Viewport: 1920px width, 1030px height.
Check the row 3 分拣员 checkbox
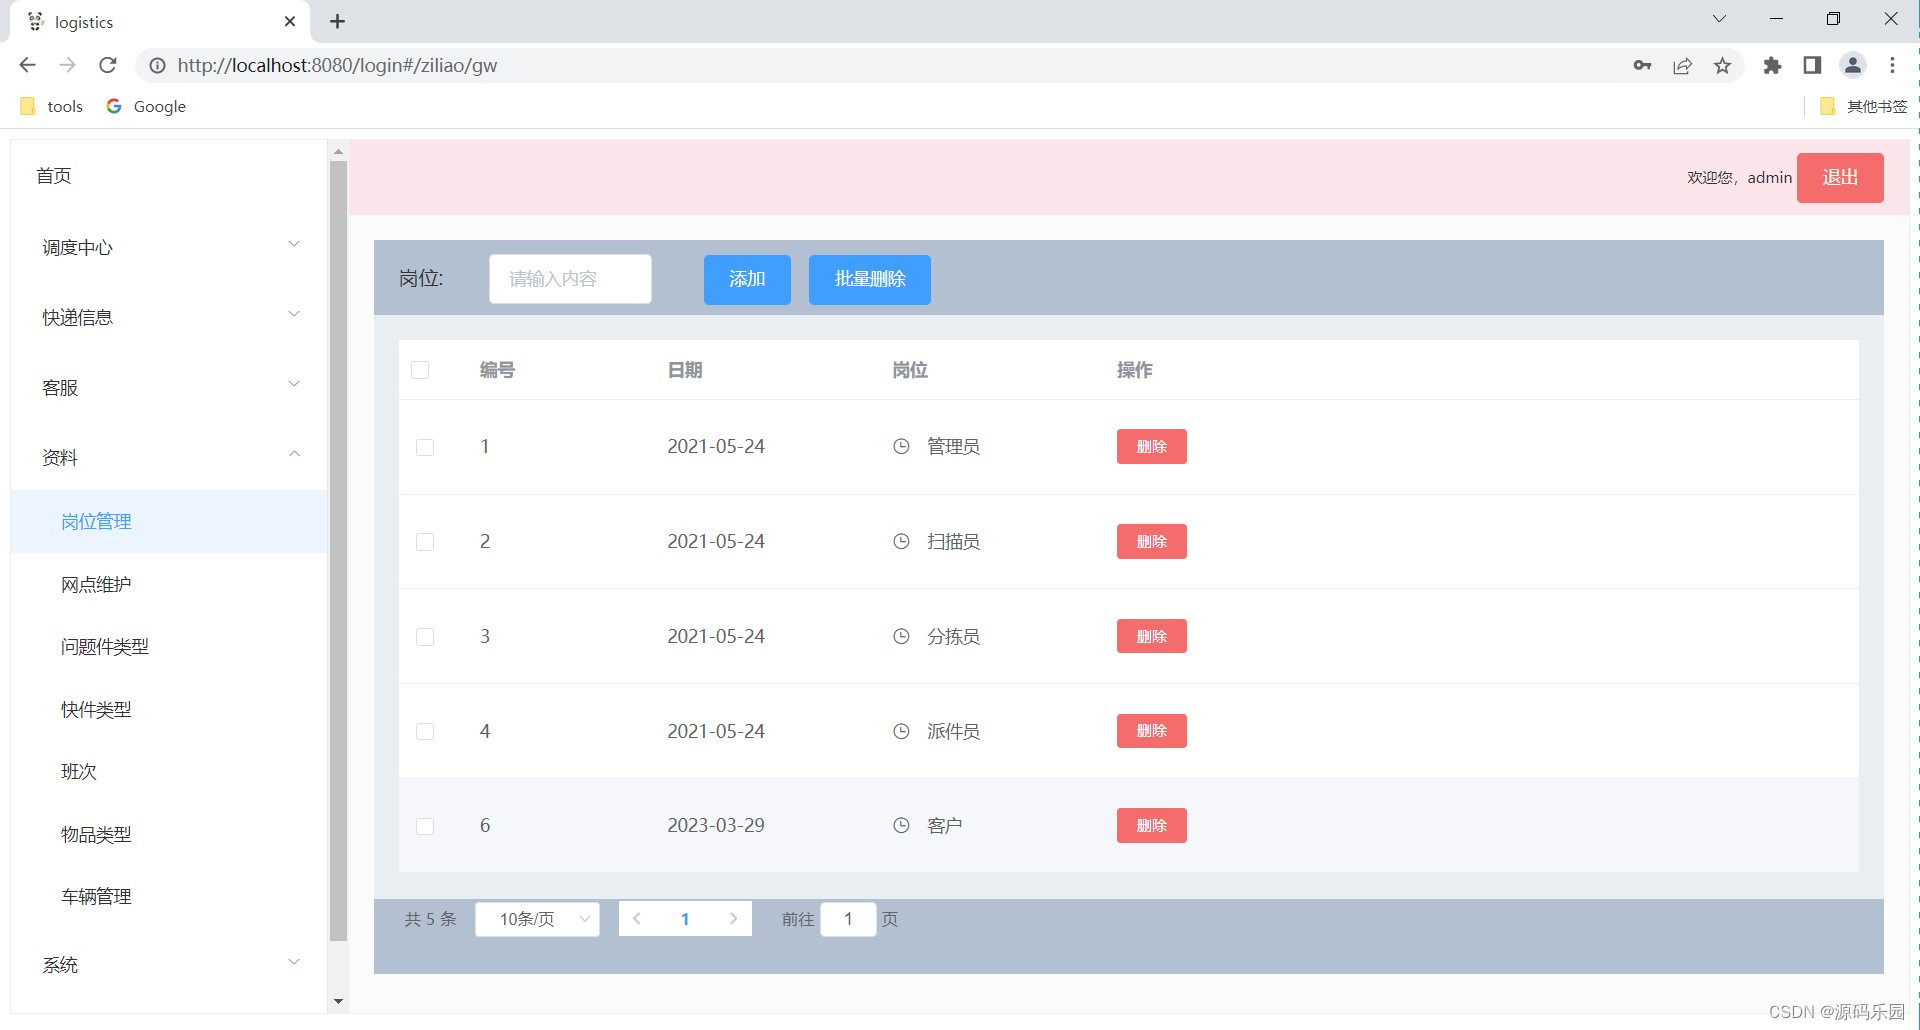click(x=425, y=637)
